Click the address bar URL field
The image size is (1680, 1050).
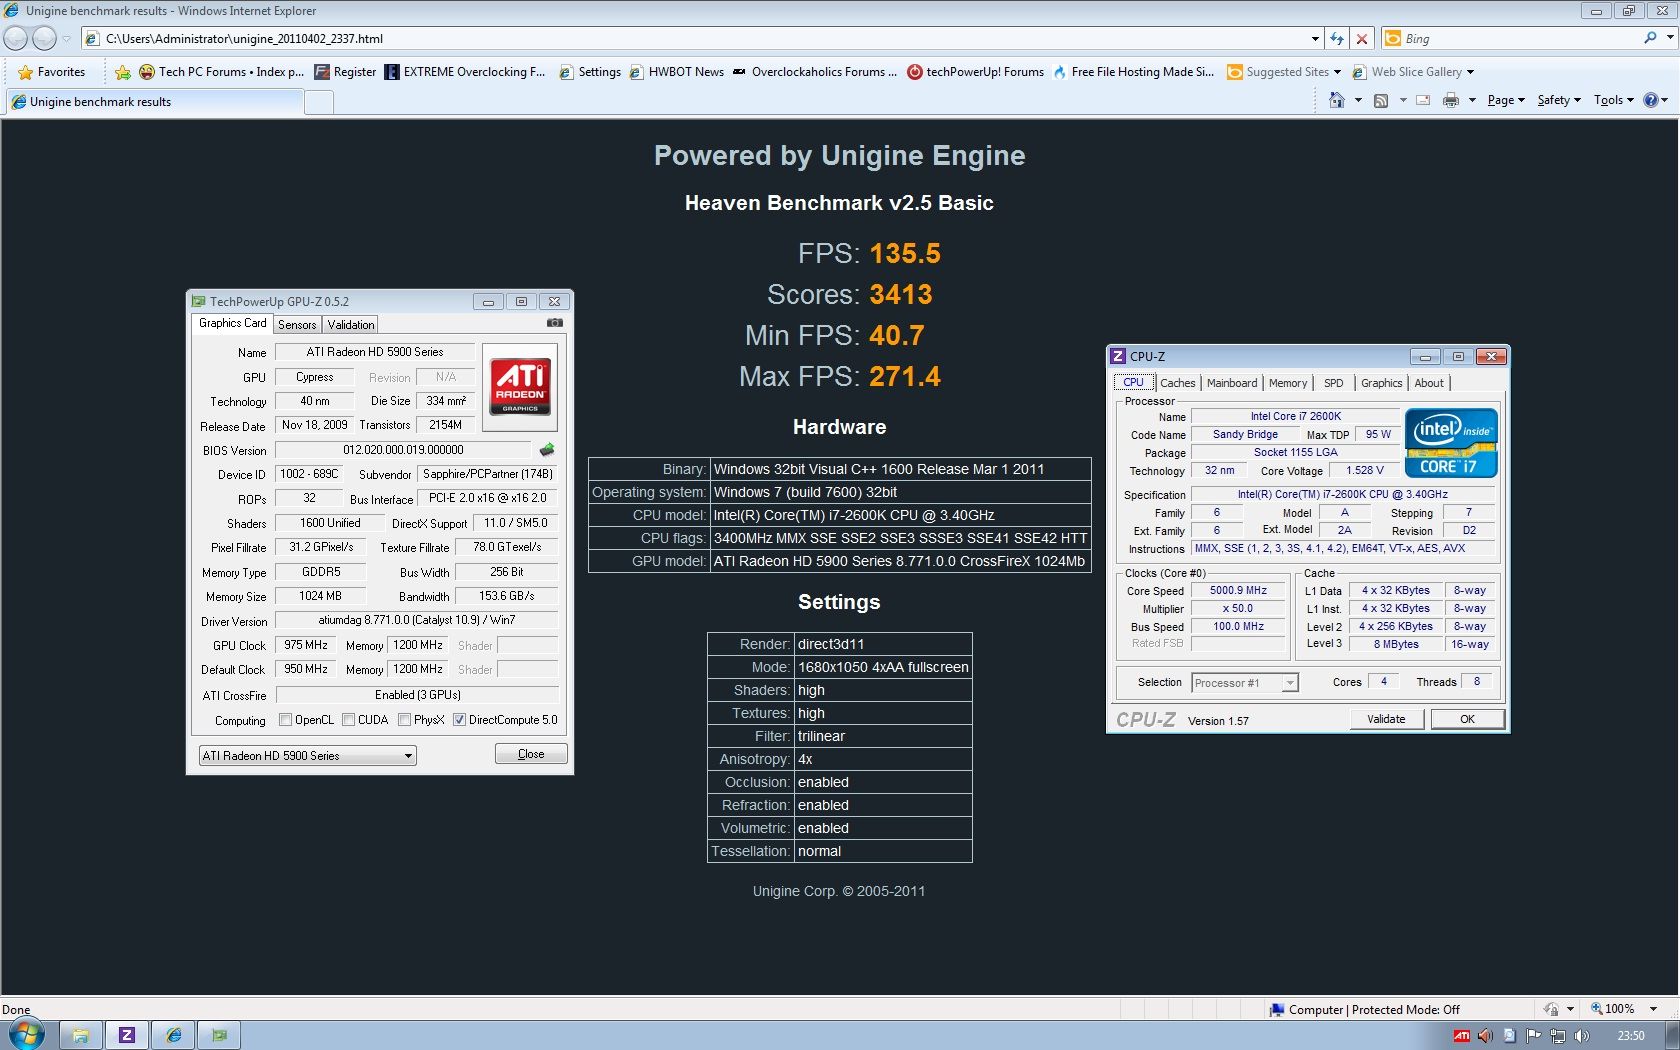[700, 39]
